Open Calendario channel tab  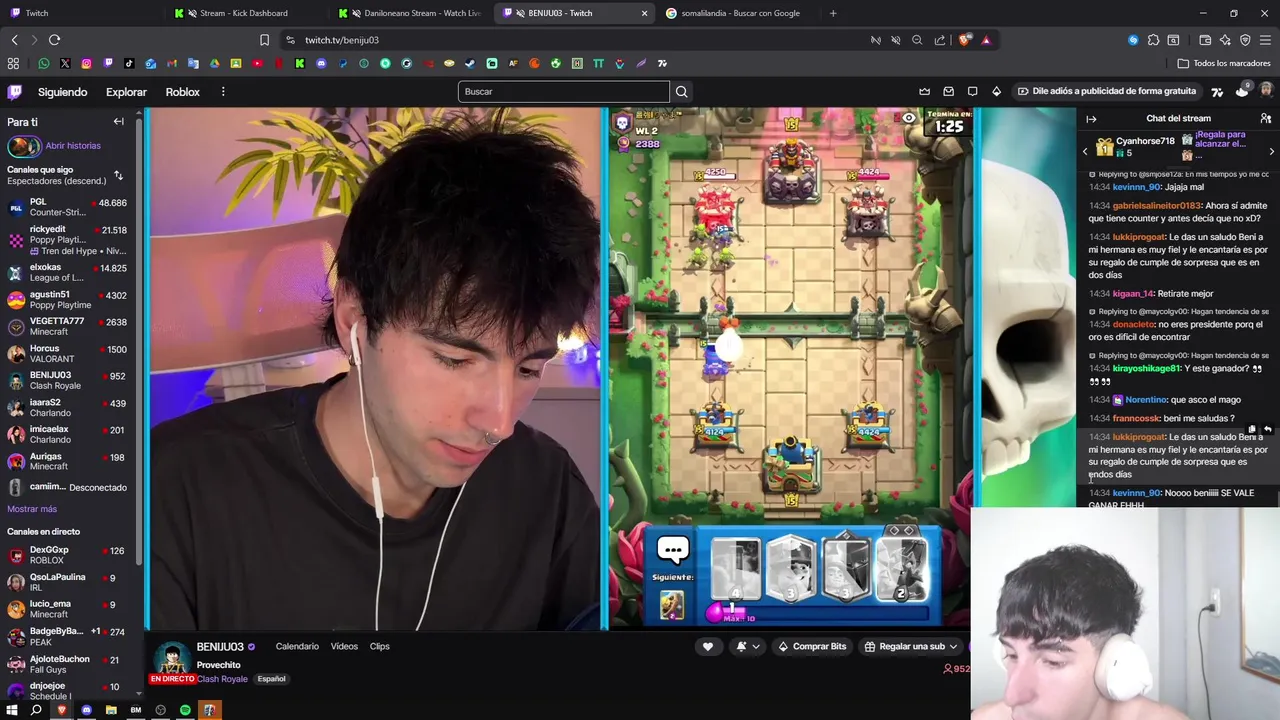click(x=297, y=646)
